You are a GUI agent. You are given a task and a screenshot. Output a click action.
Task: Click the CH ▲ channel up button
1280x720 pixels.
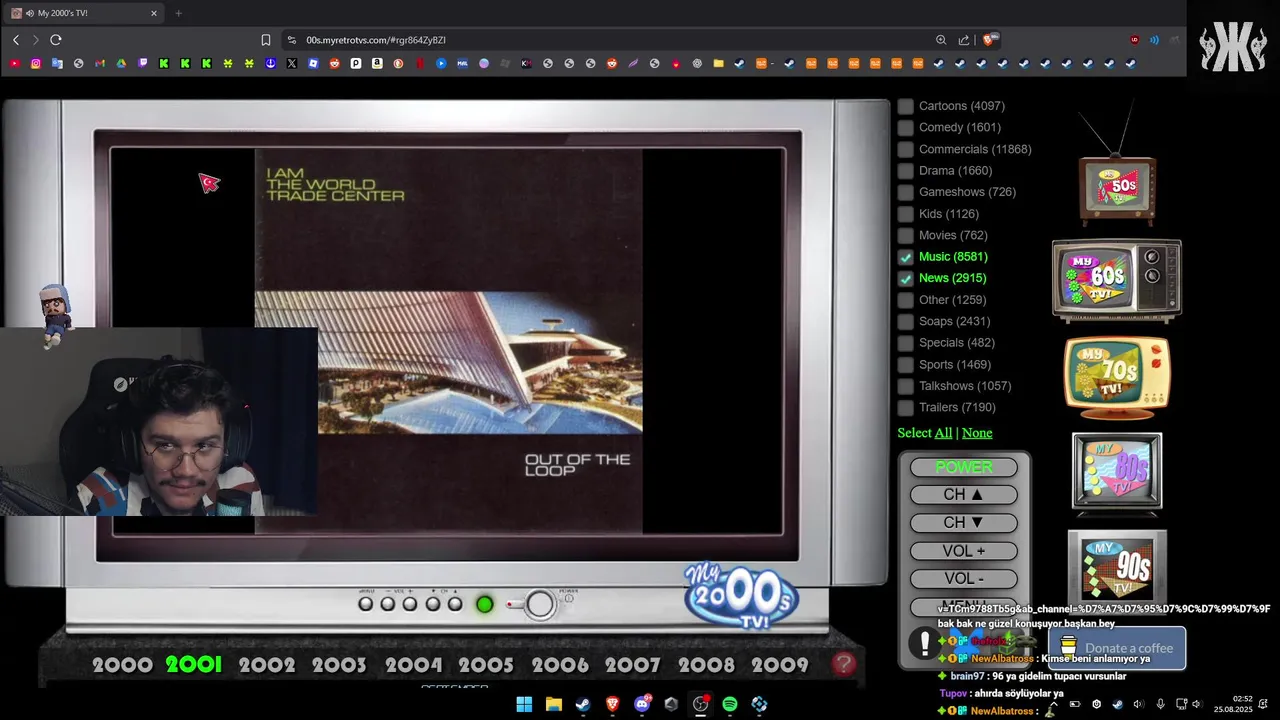964,495
